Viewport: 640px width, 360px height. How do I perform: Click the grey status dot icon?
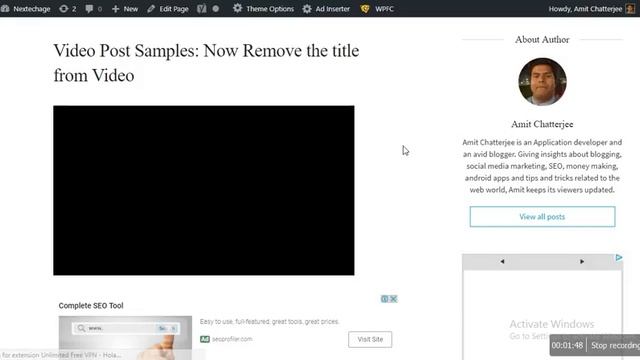(x=216, y=9)
